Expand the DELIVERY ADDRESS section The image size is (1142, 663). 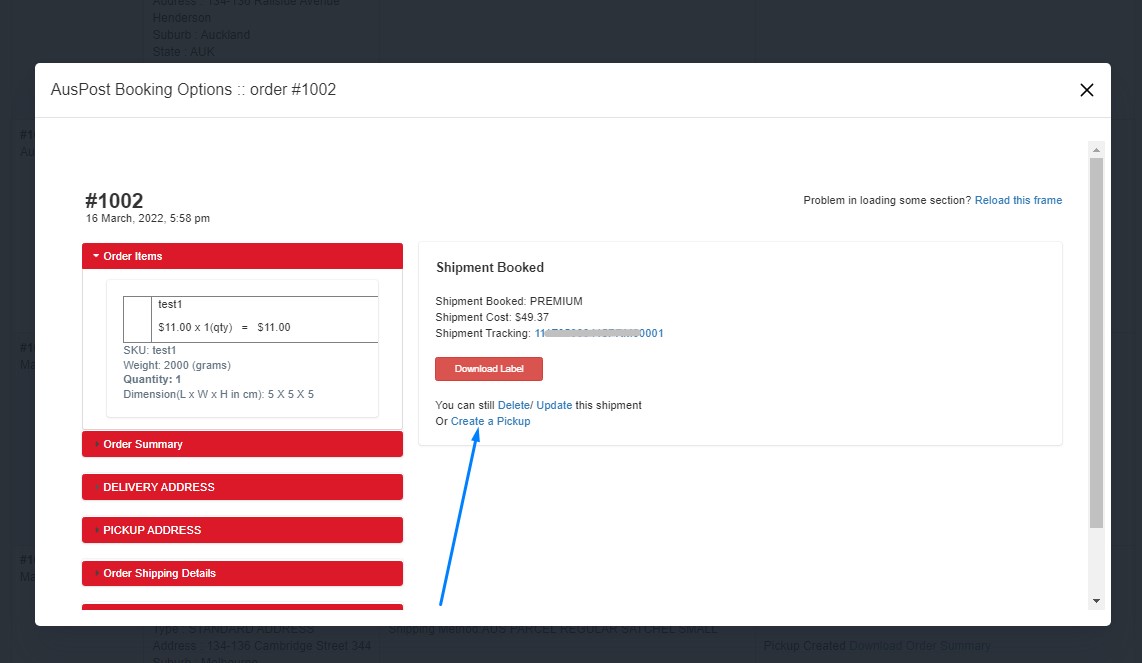pyautogui.click(x=243, y=487)
